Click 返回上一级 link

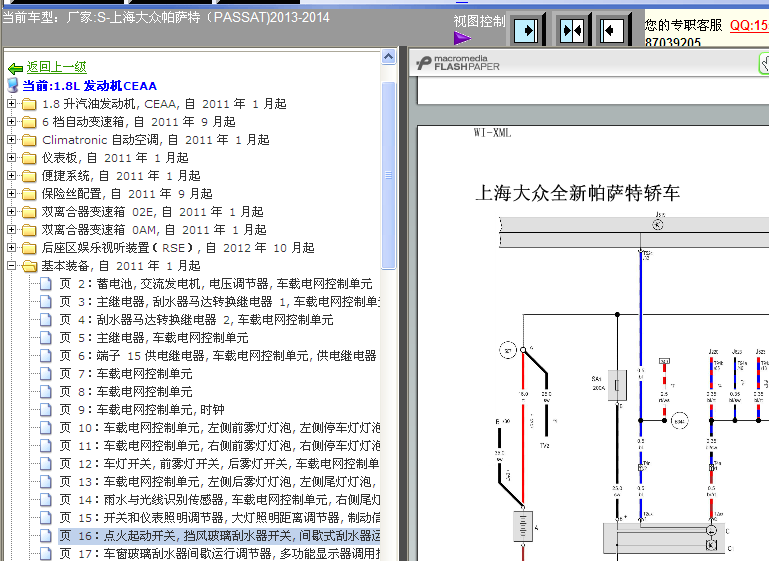pos(56,67)
